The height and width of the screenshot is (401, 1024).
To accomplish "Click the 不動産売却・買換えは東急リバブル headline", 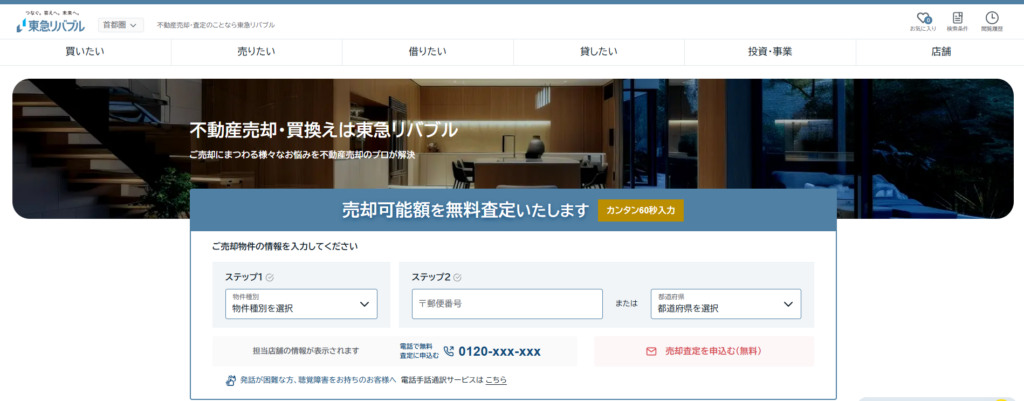I will (323, 130).
